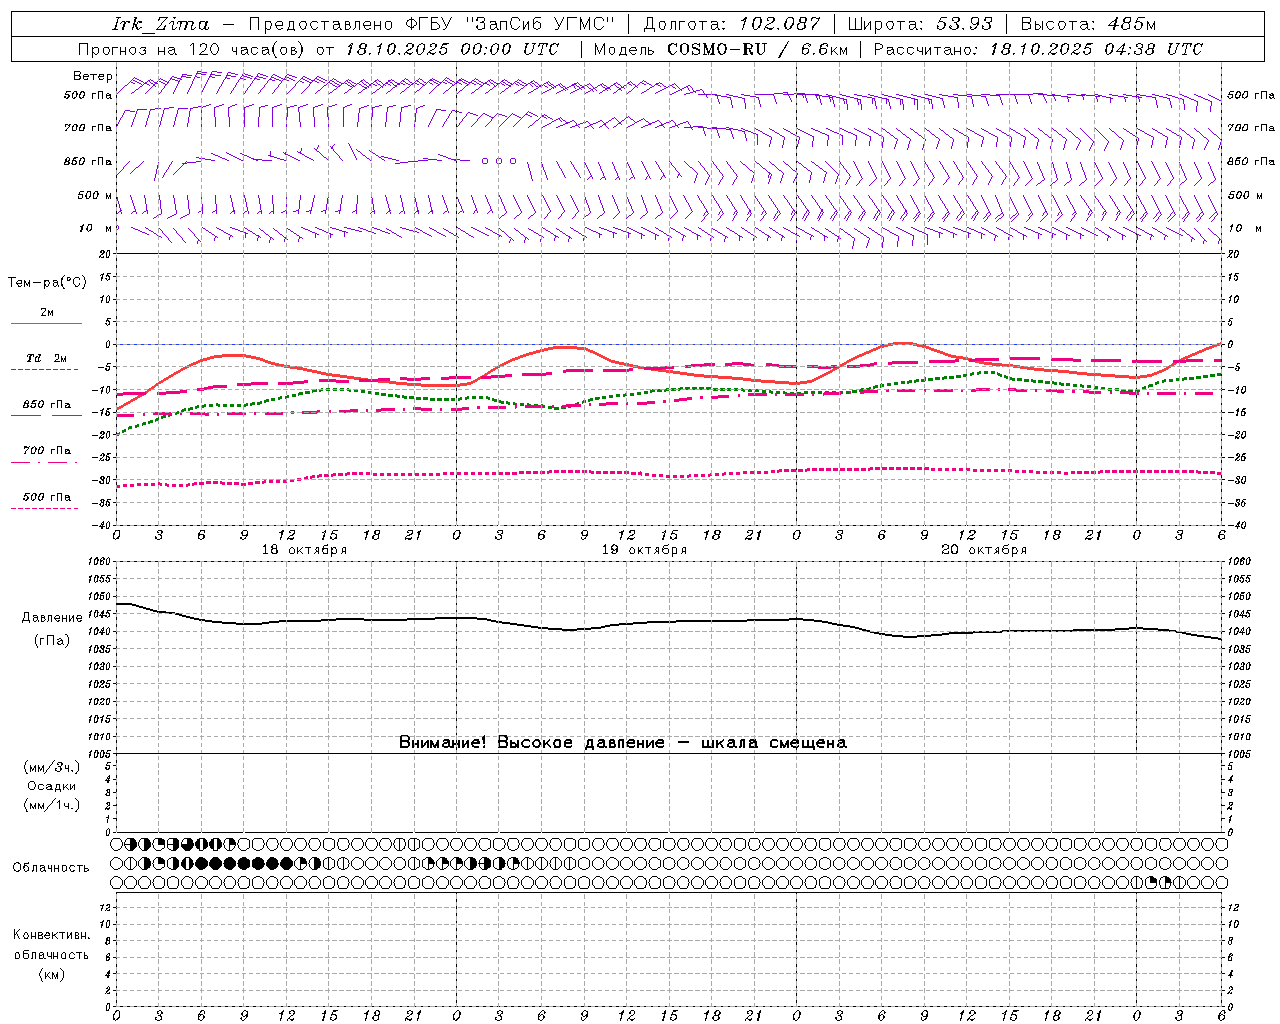Click the (мм/1ч.) precipitation unit label

tap(52, 805)
